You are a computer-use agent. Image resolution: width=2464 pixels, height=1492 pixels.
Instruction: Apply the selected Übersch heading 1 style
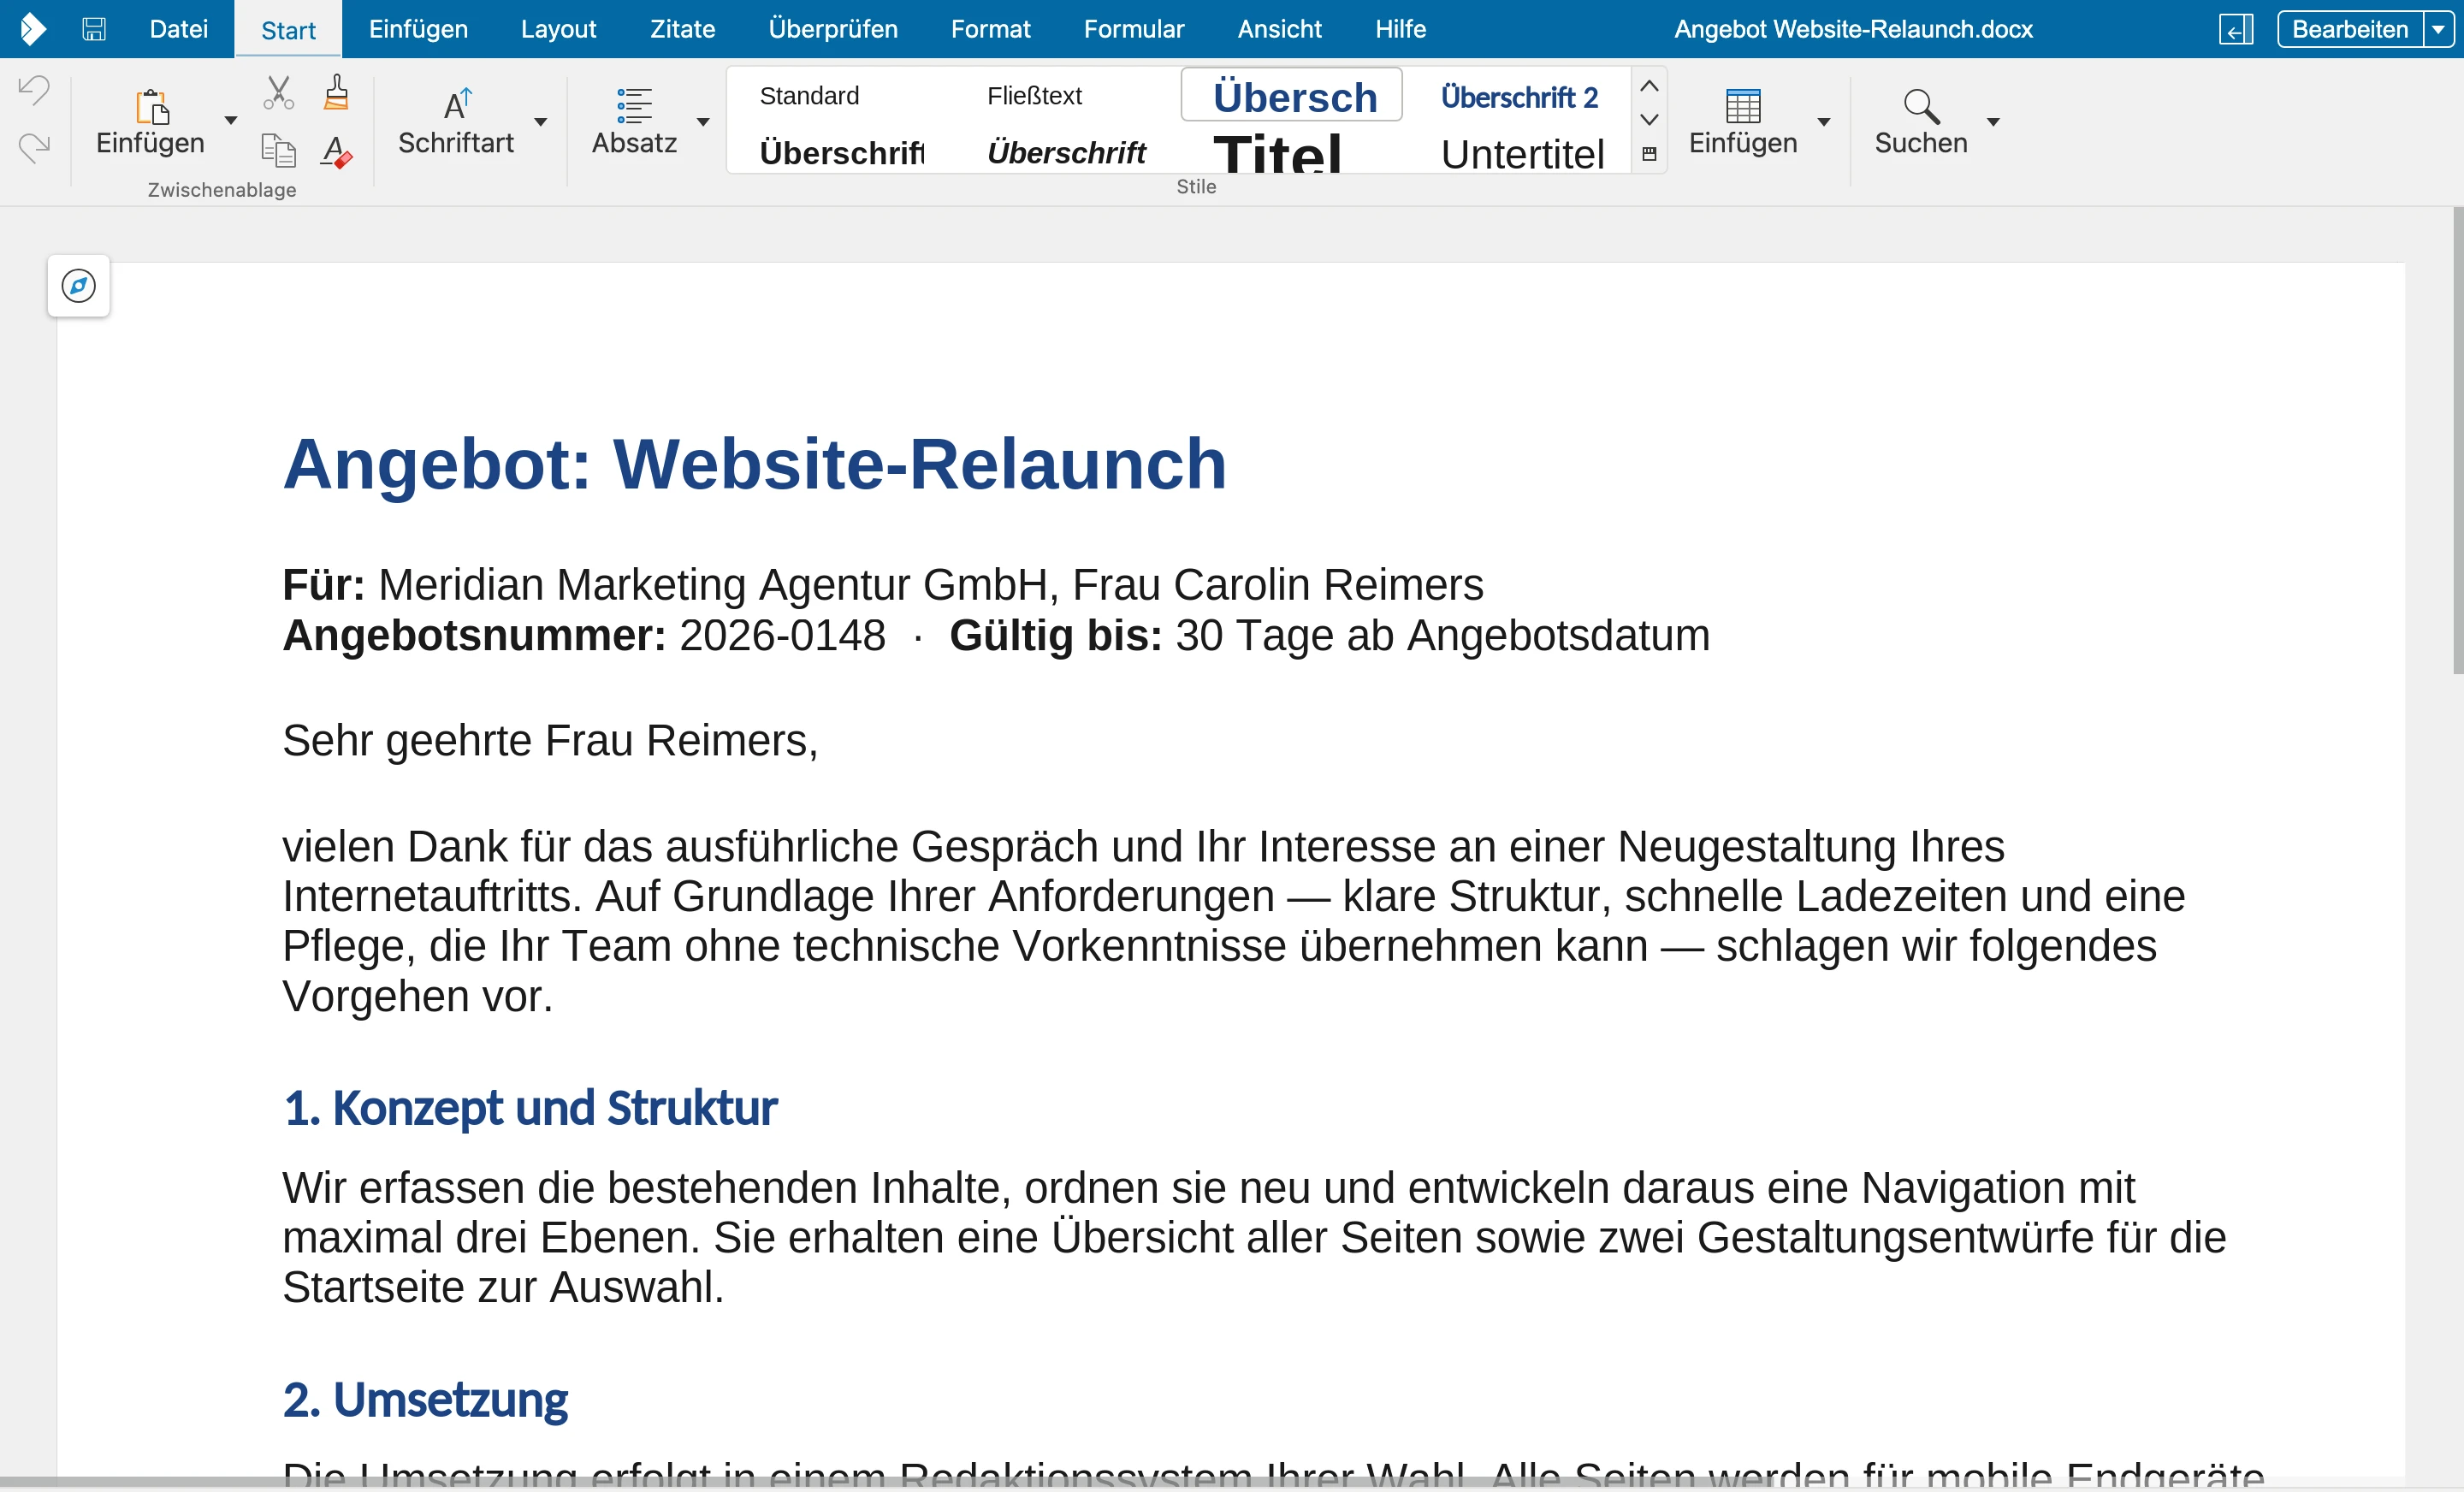pos(1292,95)
